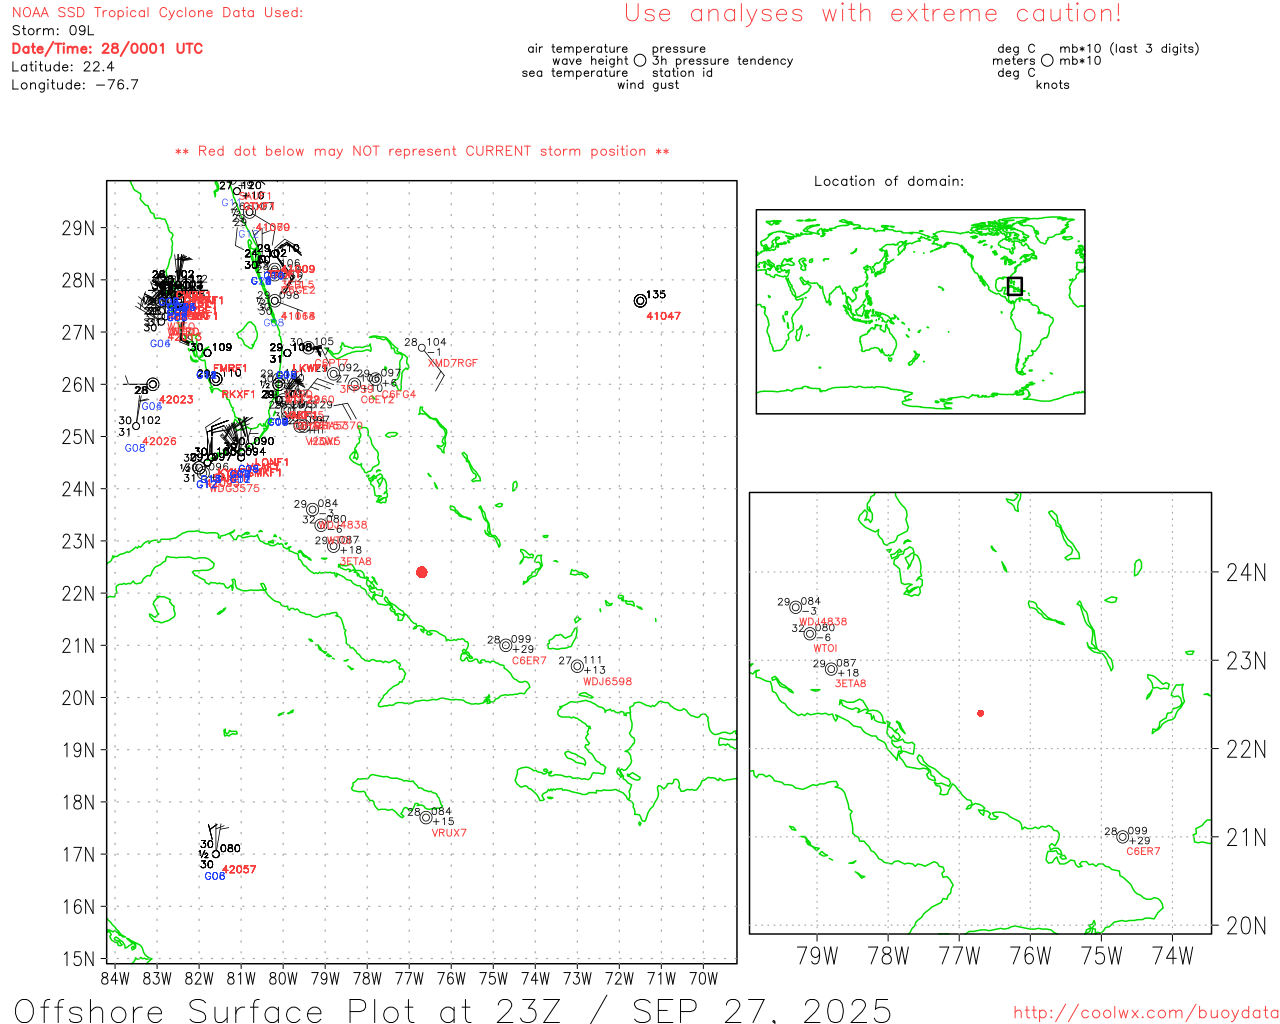Select the Date/Time 28/0001 UTC text
The height and width of the screenshot is (1024, 1280).
[x=107, y=49]
